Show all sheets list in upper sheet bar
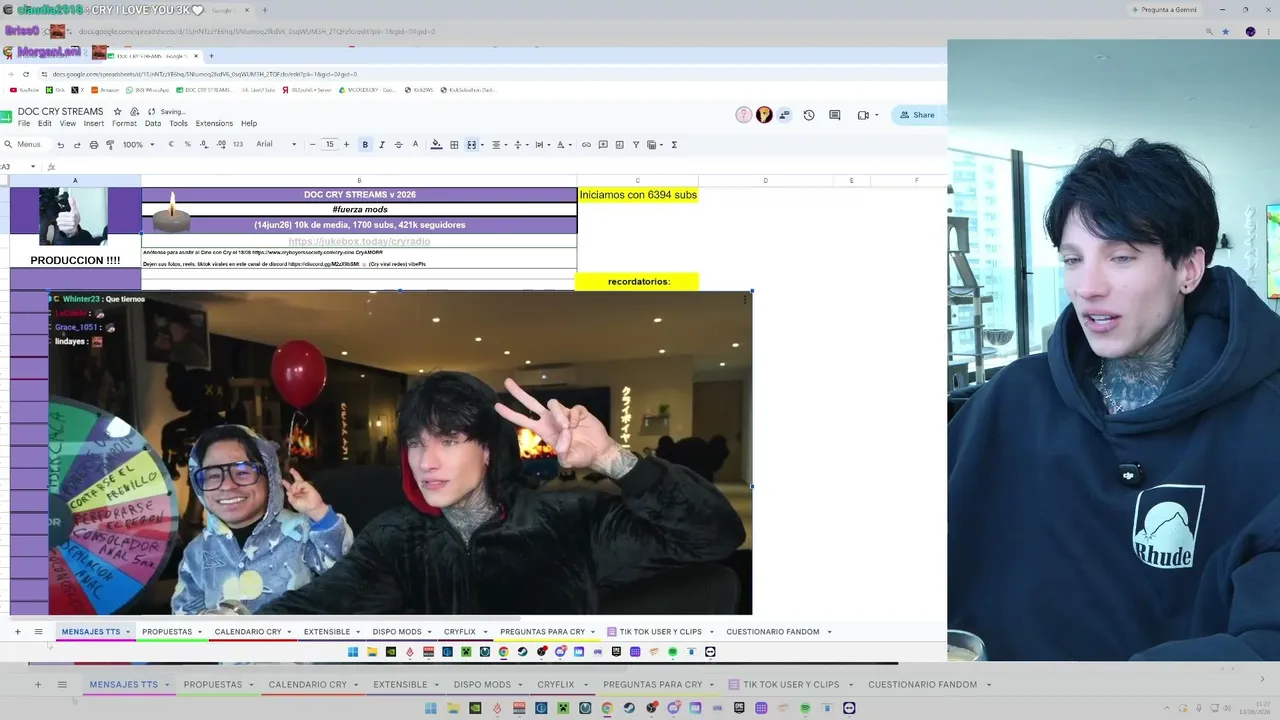This screenshot has width=1280, height=720. pyautogui.click(x=38, y=632)
